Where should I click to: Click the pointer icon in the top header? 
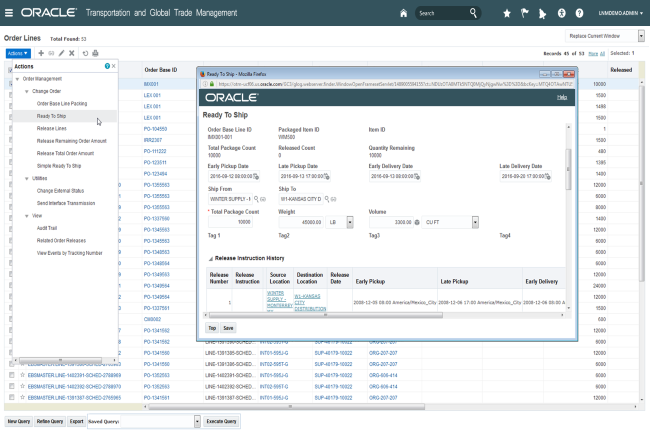(x=542, y=14)
